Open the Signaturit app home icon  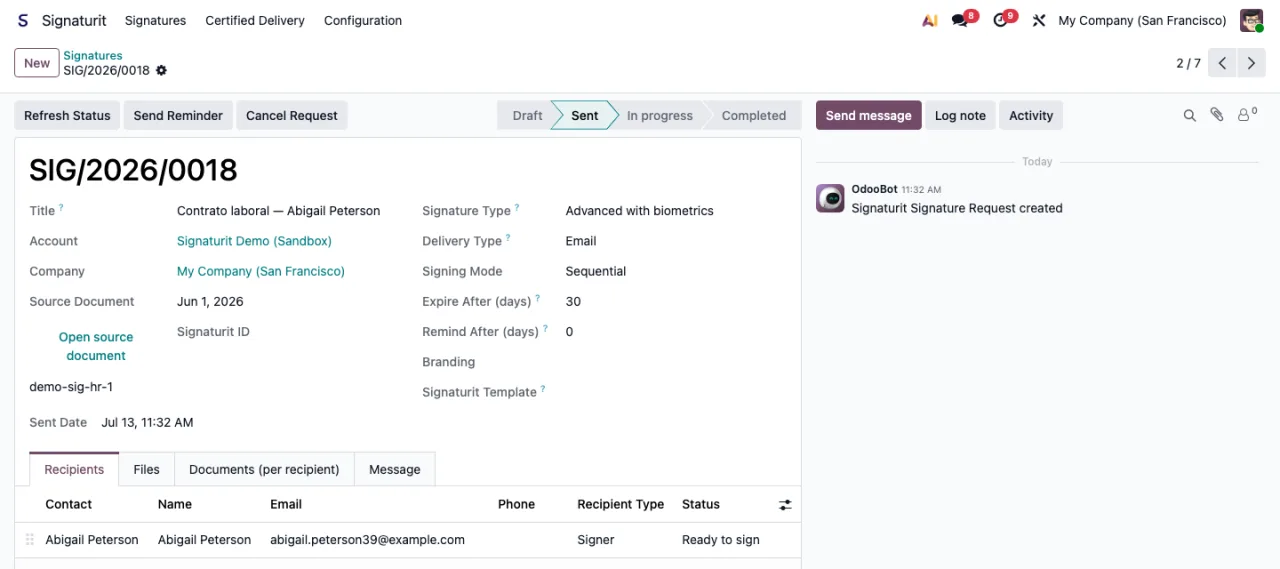(22, 20)
